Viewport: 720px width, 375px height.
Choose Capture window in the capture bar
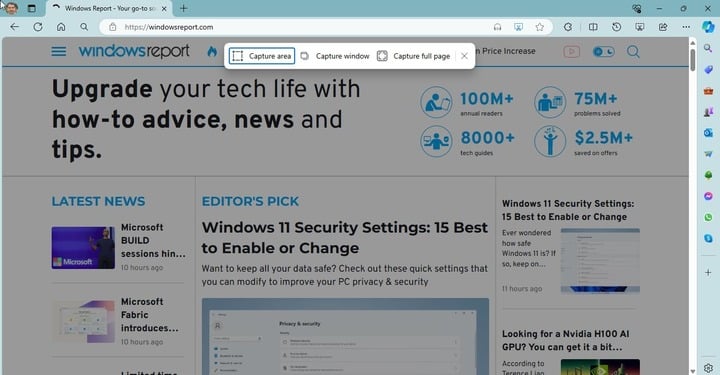click(335, 56)
